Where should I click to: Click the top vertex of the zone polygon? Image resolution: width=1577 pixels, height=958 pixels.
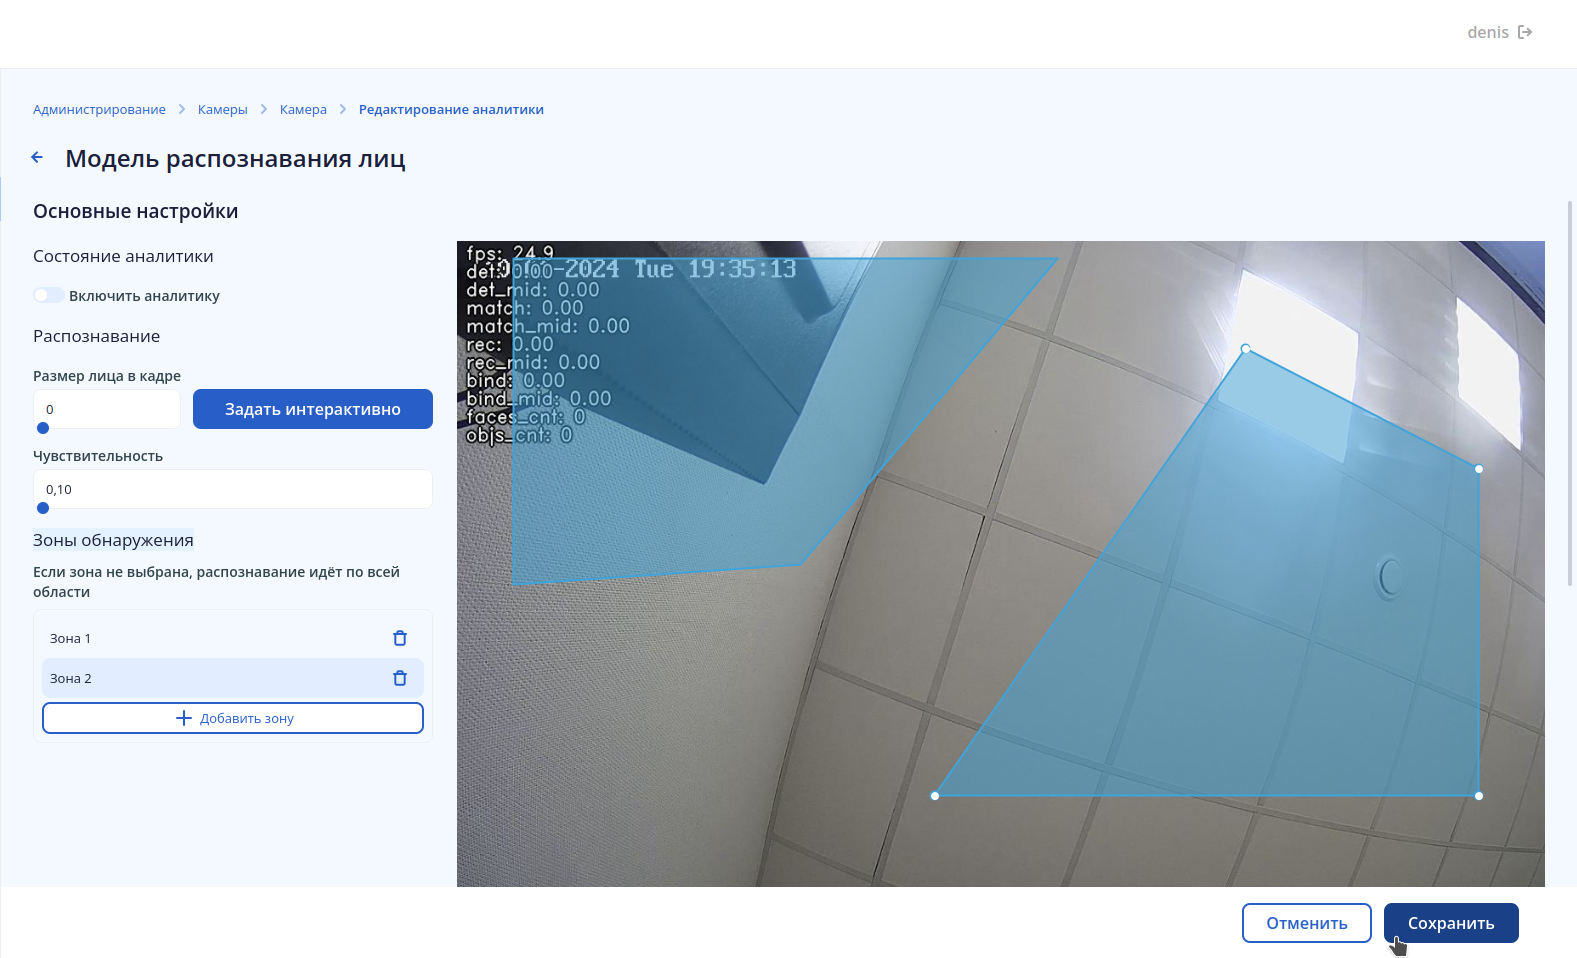tap(1245, 349)
